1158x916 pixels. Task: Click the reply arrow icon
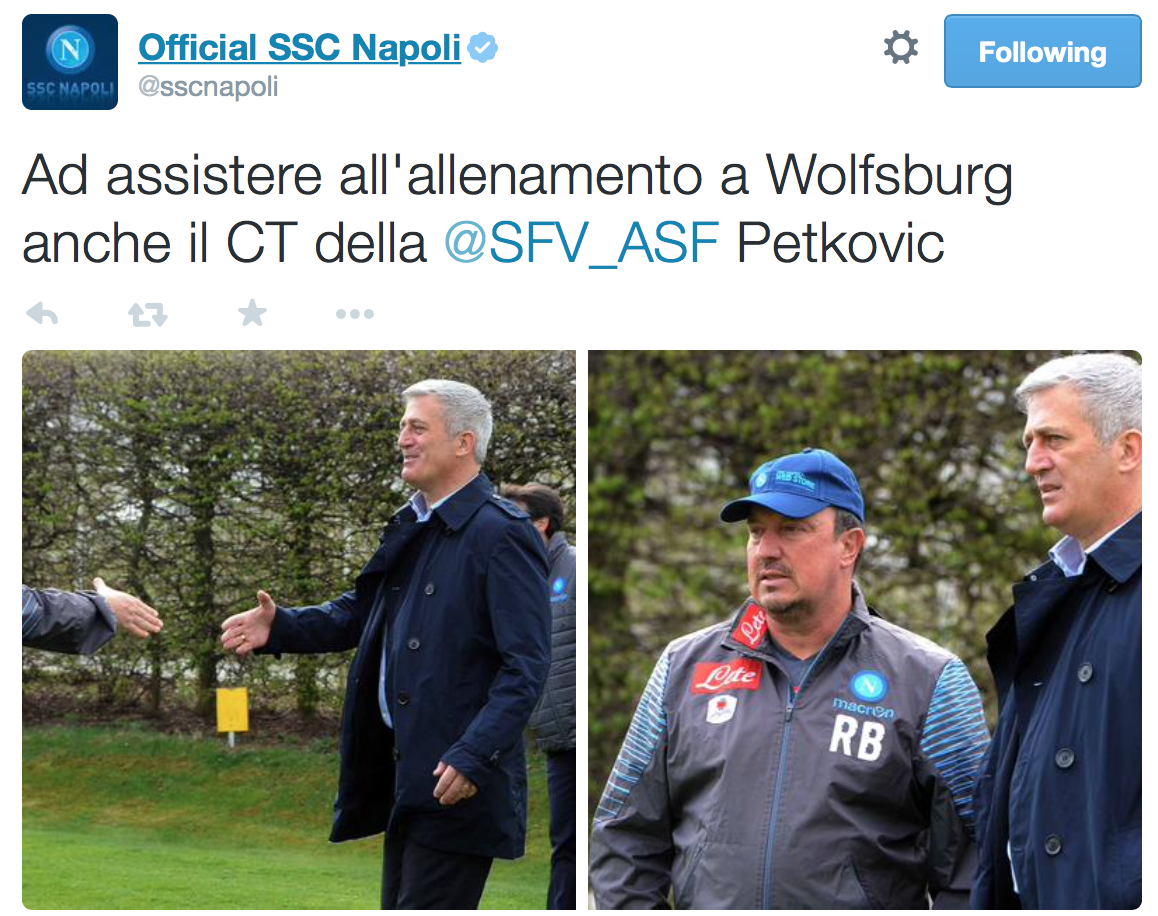click(x=42, y=314)
